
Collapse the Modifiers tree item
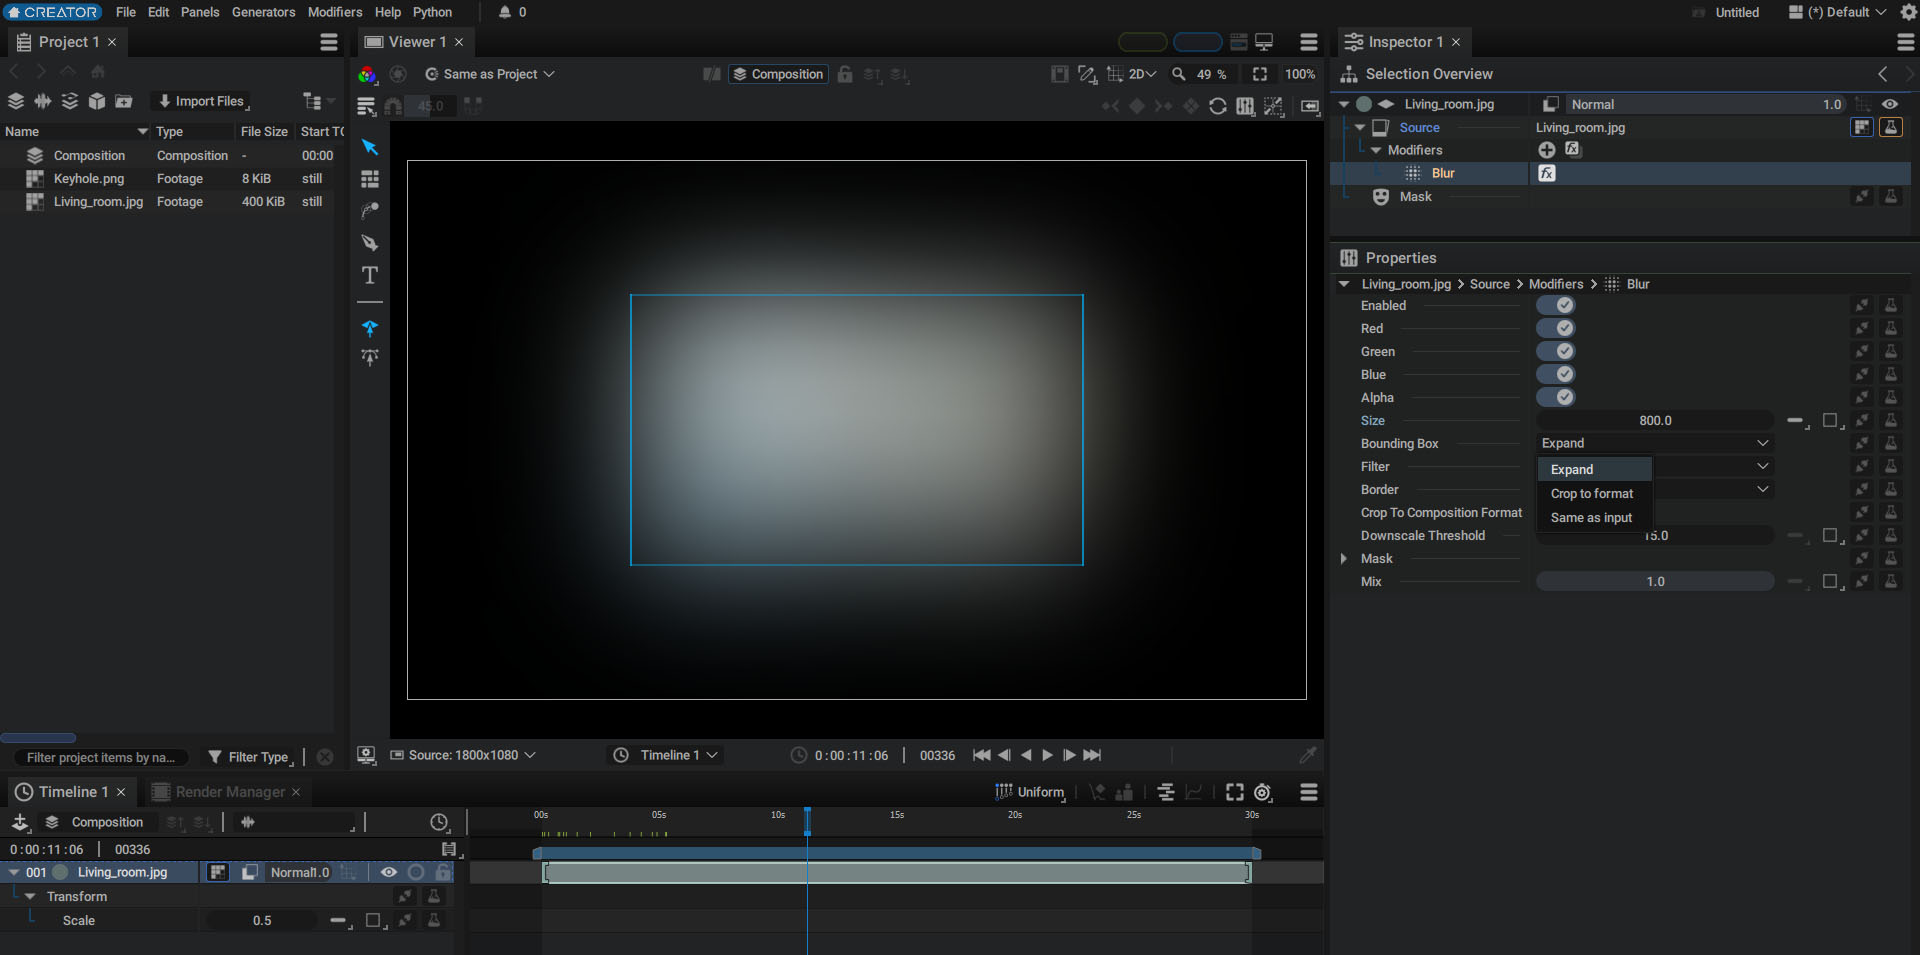(x=1376, y=150)
